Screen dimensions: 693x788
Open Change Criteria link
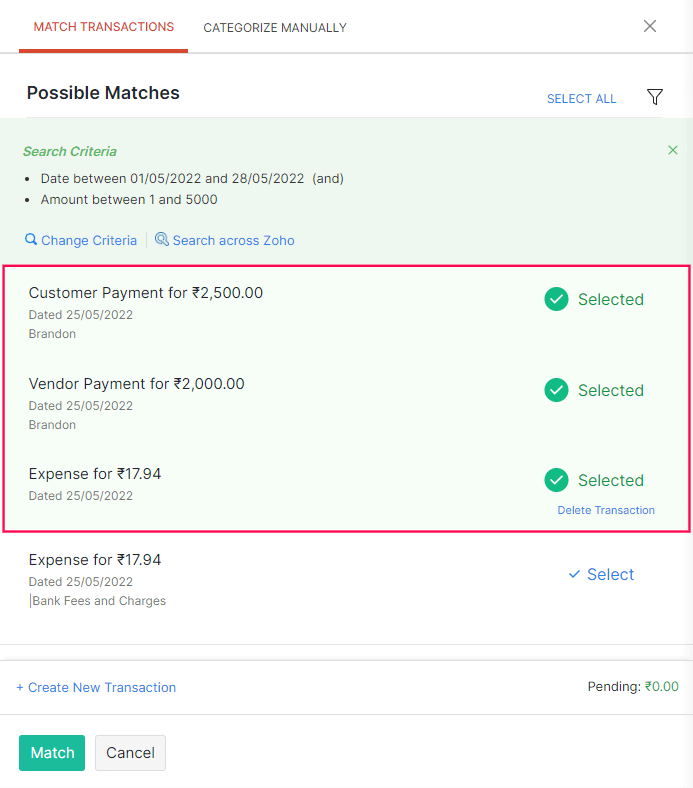click(x=89, y=240)
